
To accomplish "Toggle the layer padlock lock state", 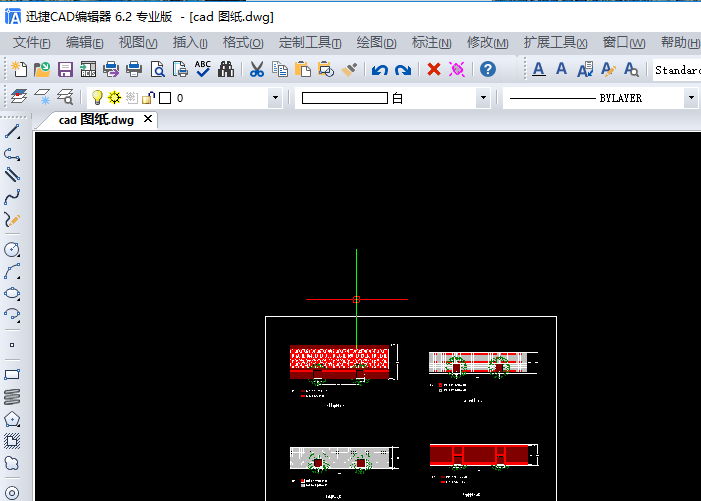I will 148,98.
